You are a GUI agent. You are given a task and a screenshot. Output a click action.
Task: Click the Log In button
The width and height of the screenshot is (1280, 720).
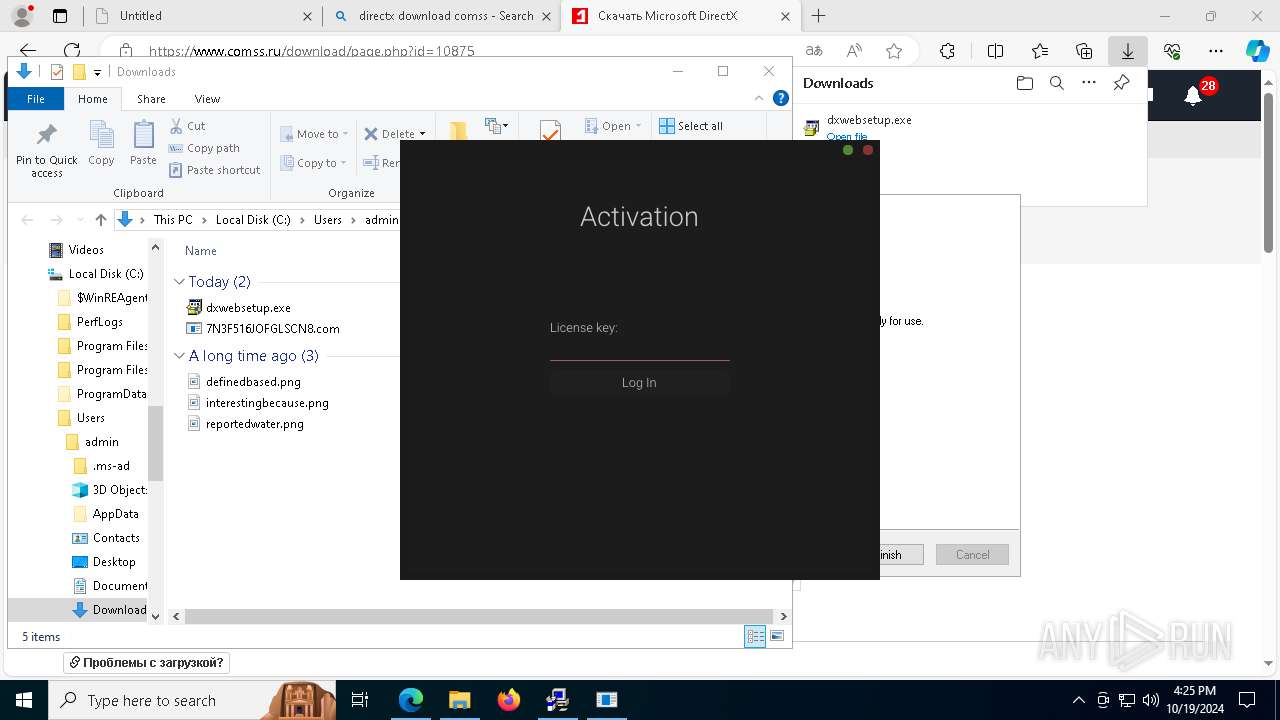[639, 383]
